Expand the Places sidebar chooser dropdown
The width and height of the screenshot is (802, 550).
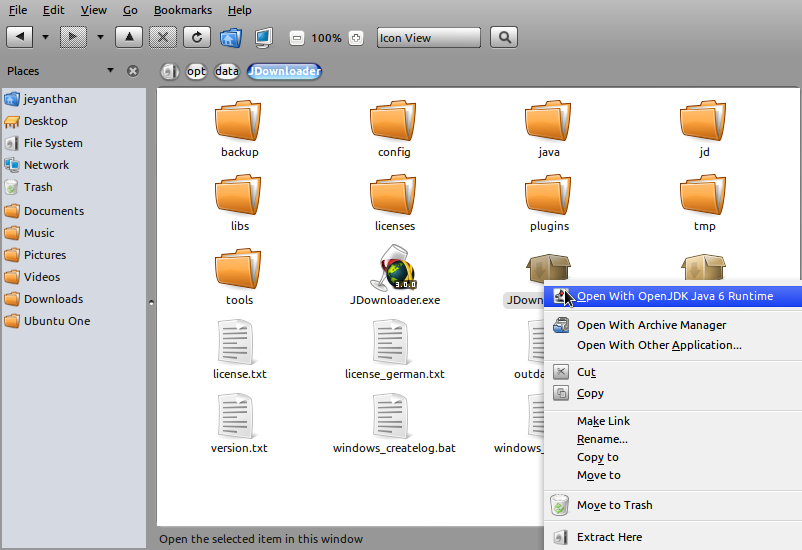point(111,71)
